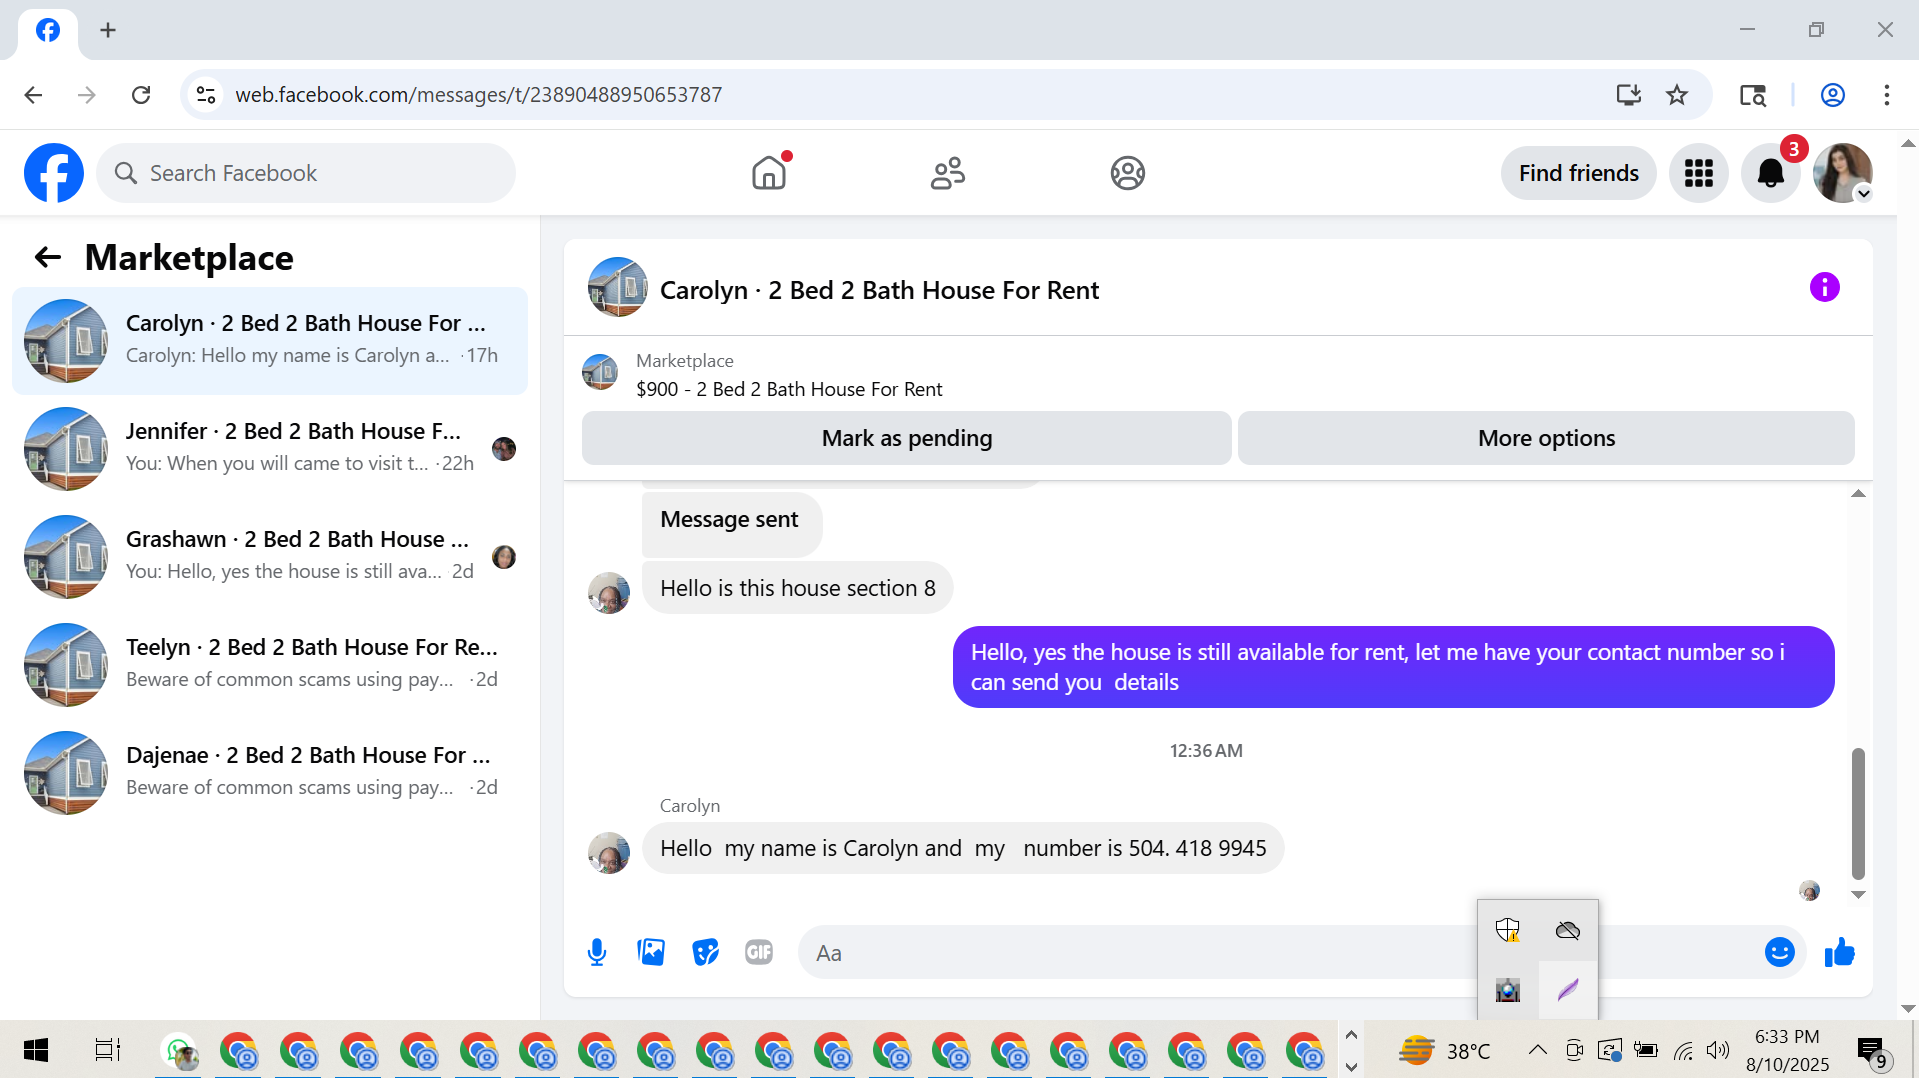
Task: Open Grashawn conversation in list
Action: [x=270, y=556]
